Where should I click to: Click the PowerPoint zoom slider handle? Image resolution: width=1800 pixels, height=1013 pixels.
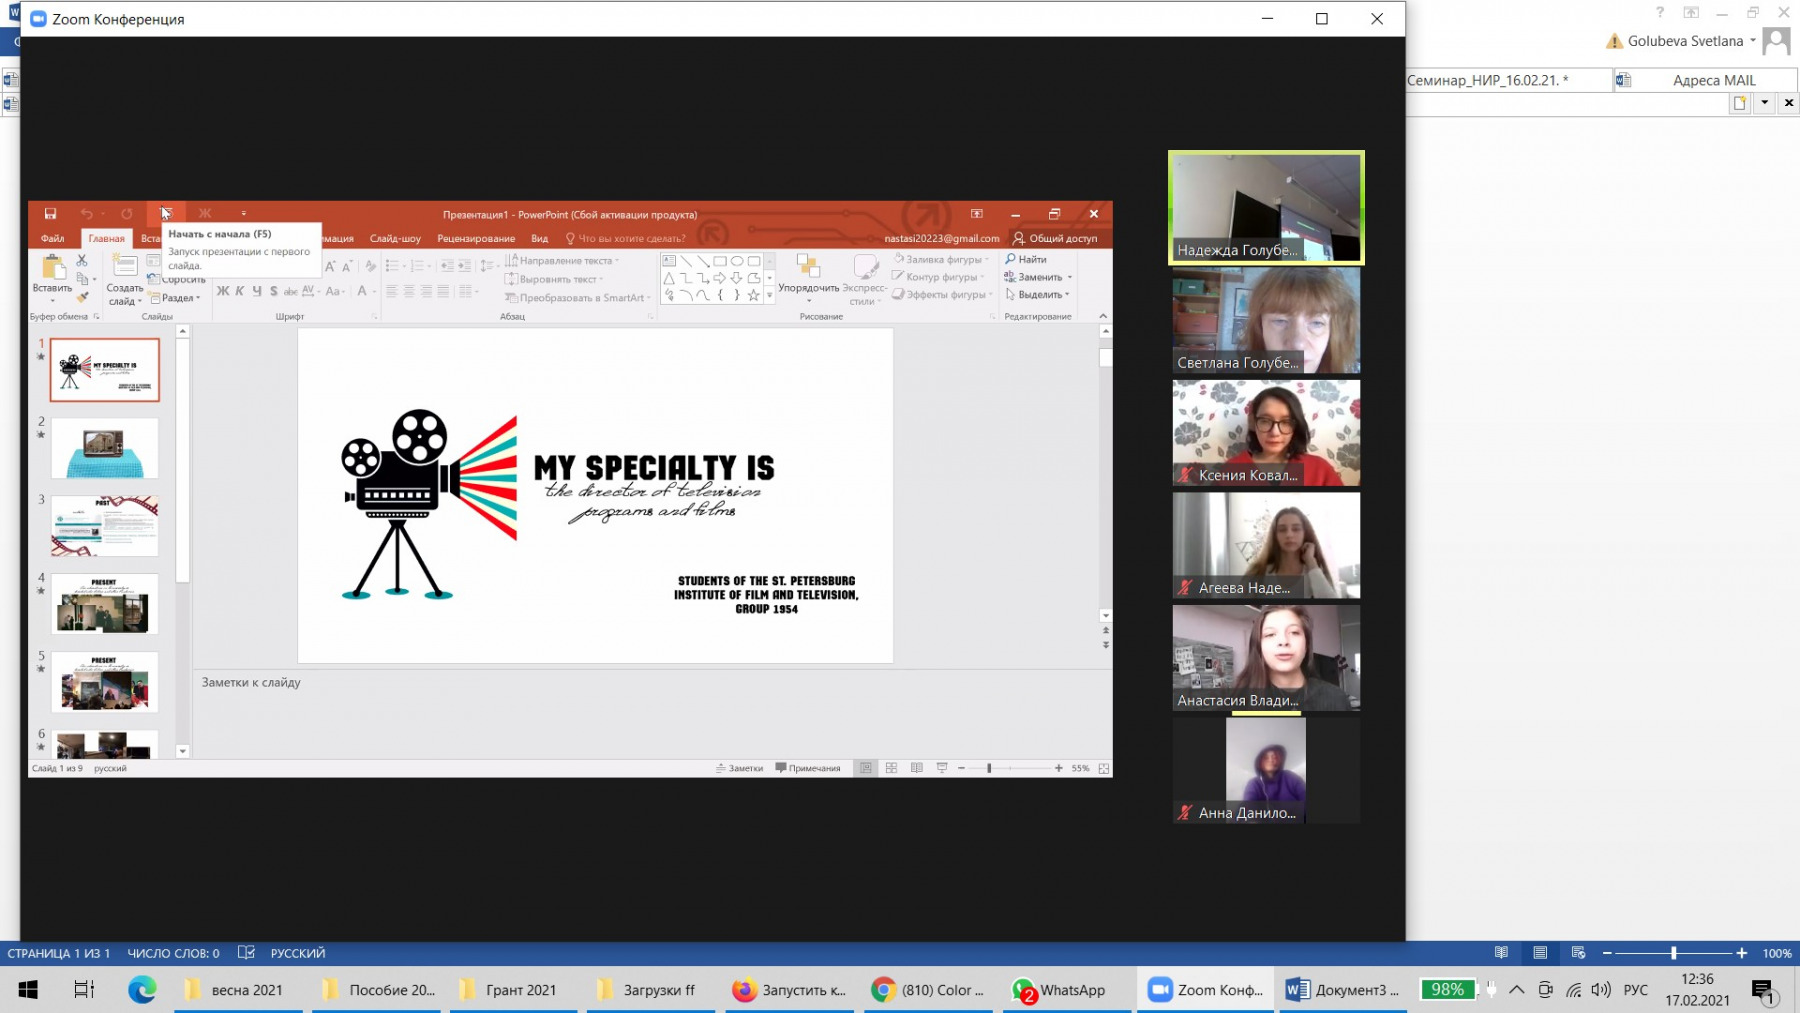(989, 768)
